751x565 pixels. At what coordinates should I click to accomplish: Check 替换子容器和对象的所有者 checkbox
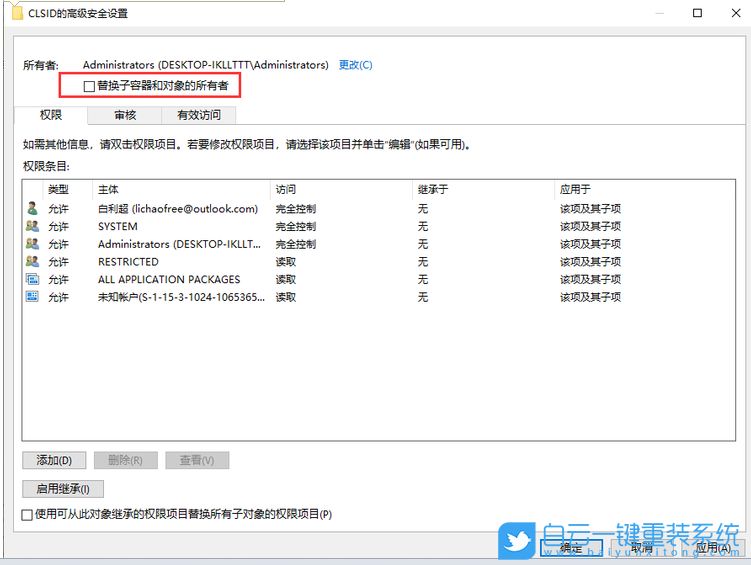(89, 86)
